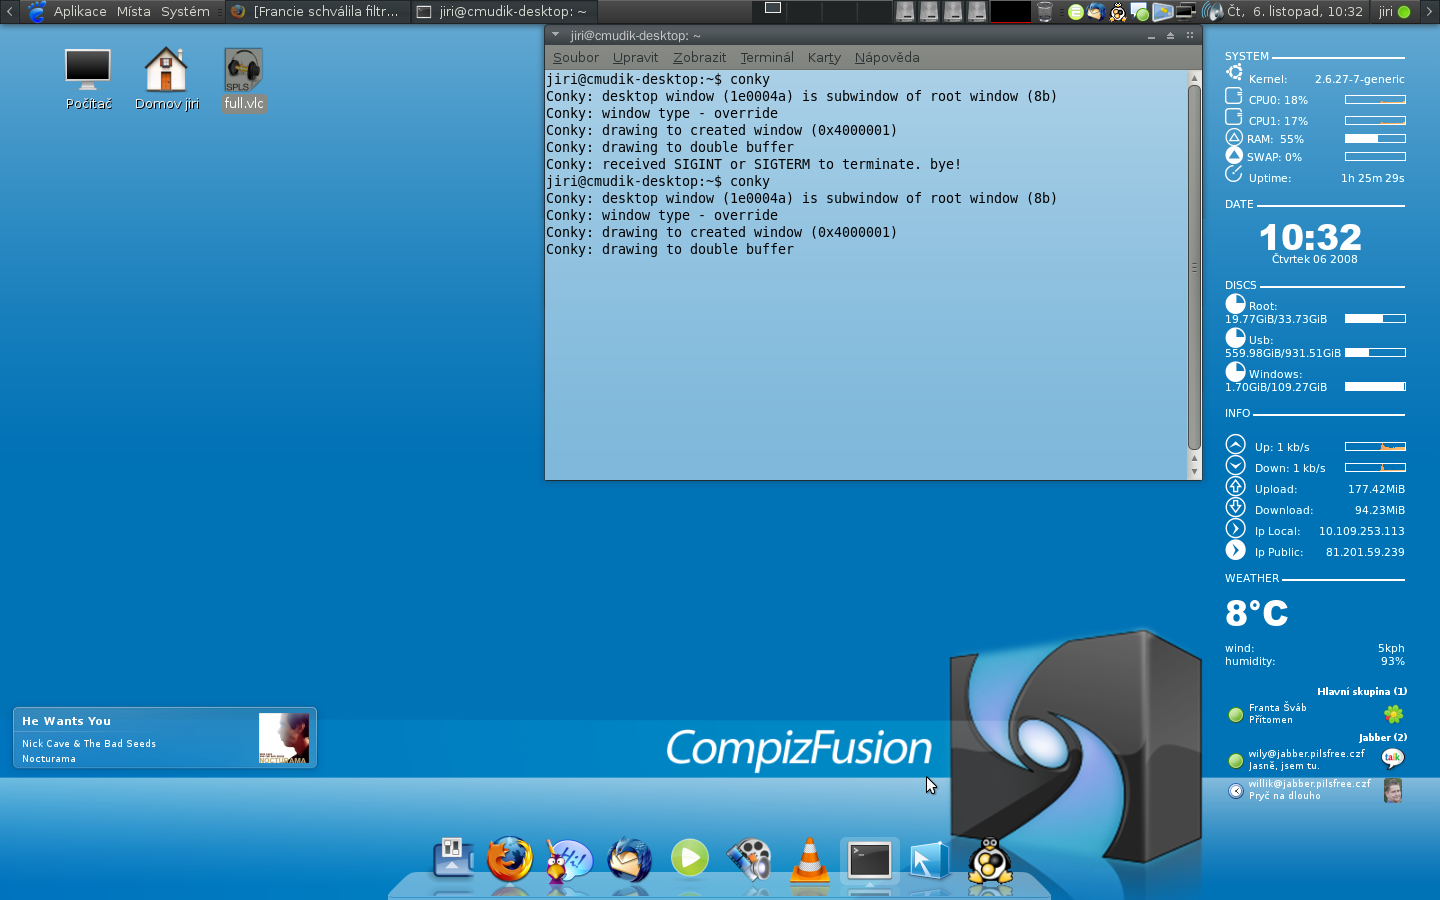
Task: Click the penguin tray icon in top panel
Action: (x=1118, y=12)
